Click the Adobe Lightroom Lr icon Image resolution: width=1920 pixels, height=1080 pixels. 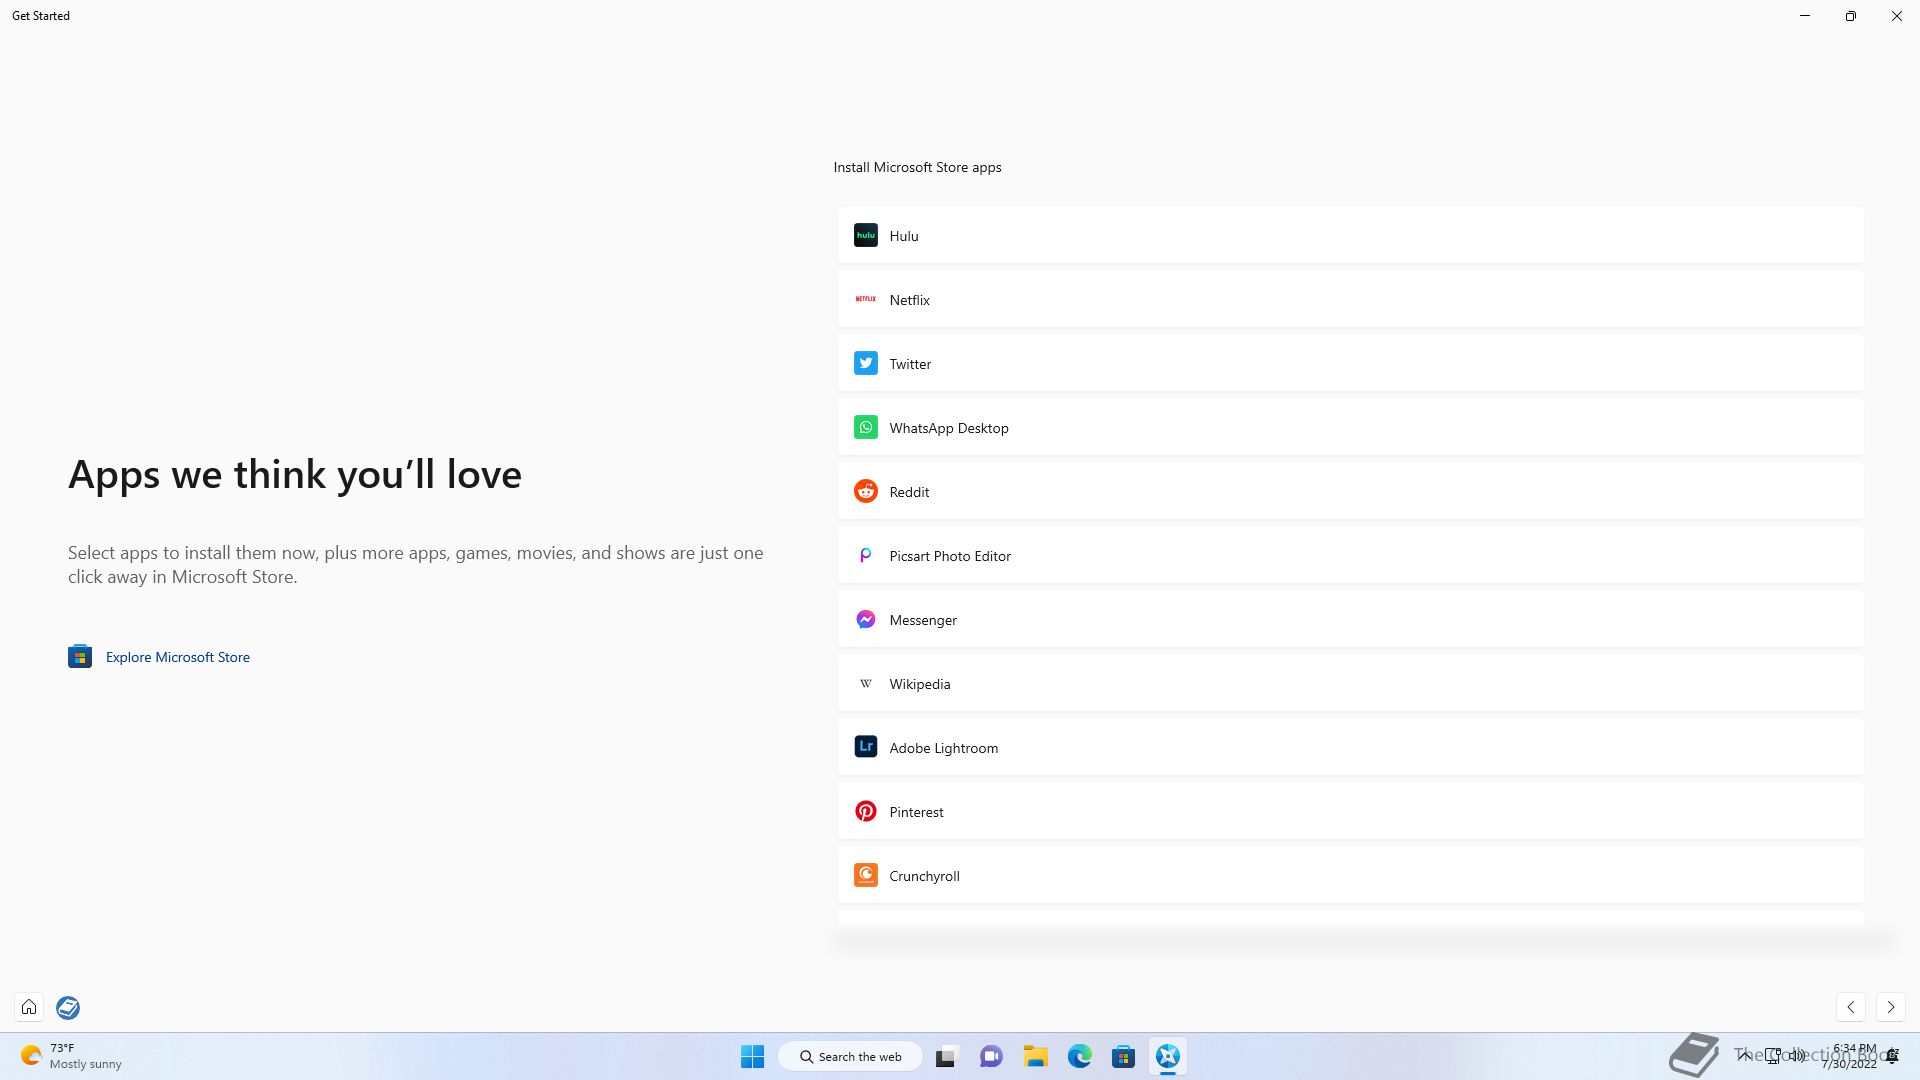click(x=866, y=747)
